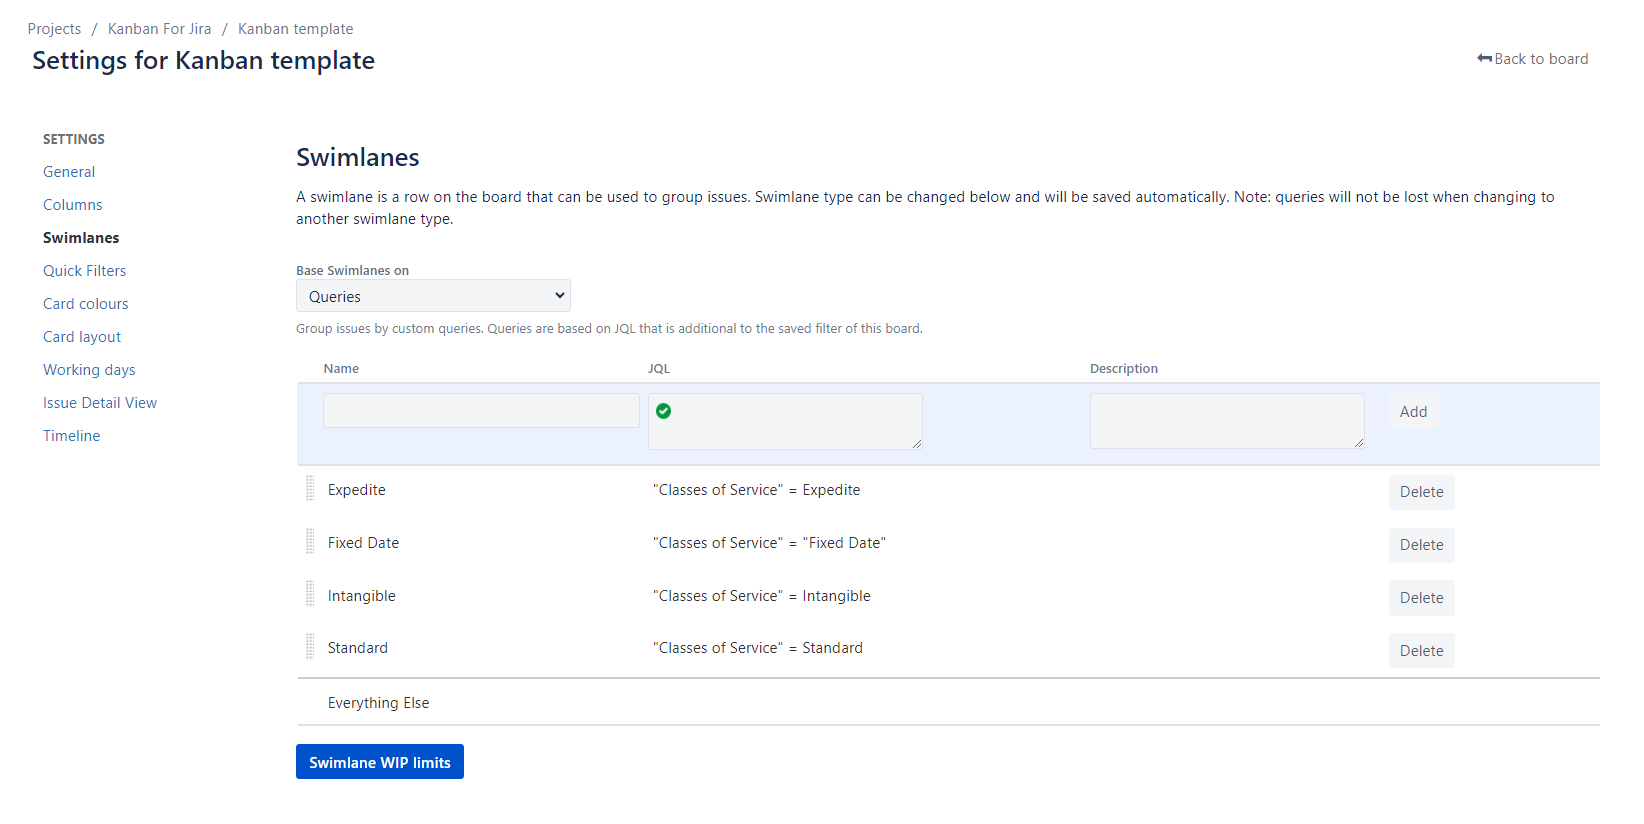Switch to Columns settings
Image resolution: width=1644 pixels, height=824 pixels.
[x=73, y=205]
